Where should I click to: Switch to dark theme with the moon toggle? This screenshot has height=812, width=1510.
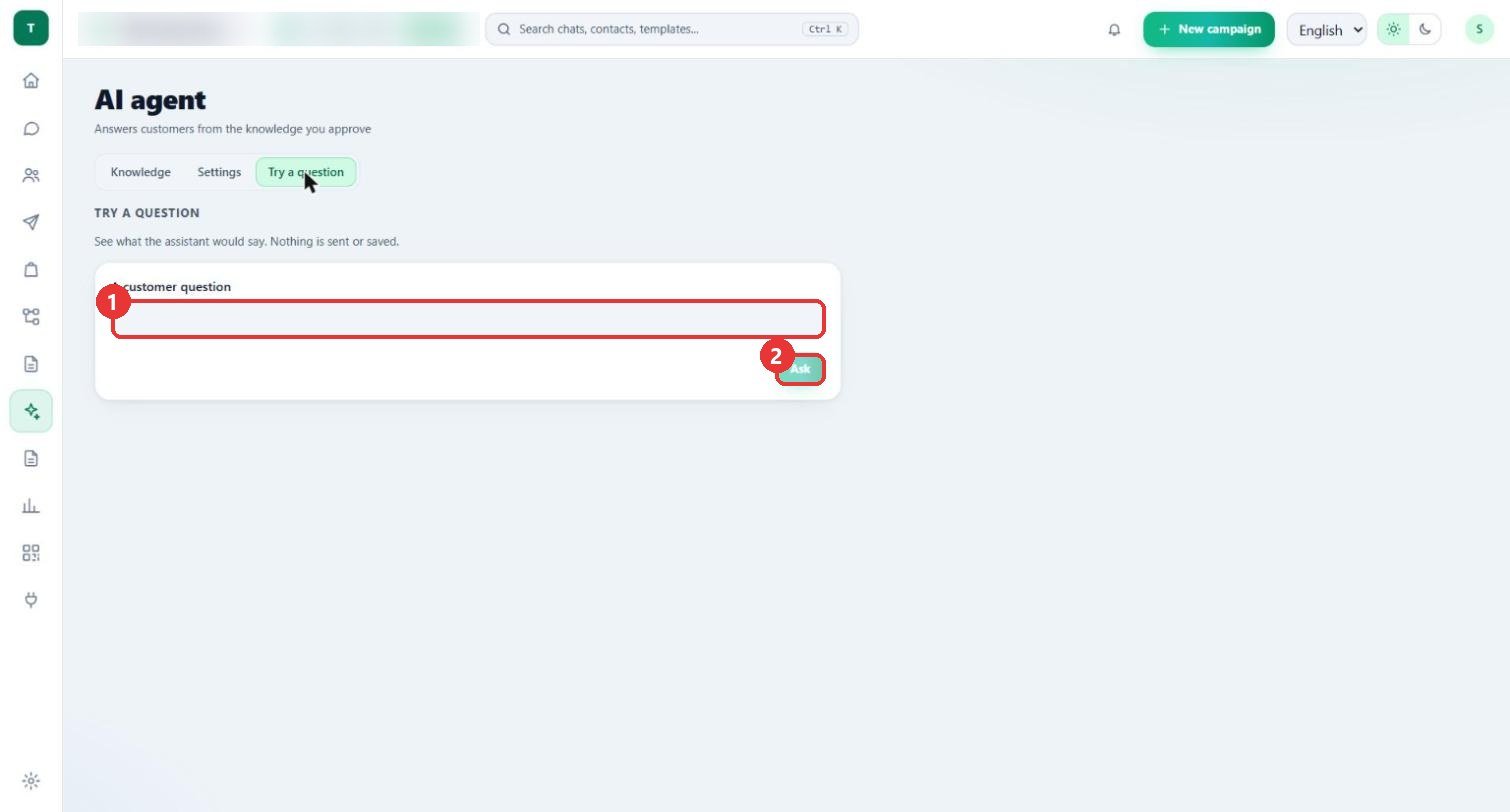(1425, 29)
